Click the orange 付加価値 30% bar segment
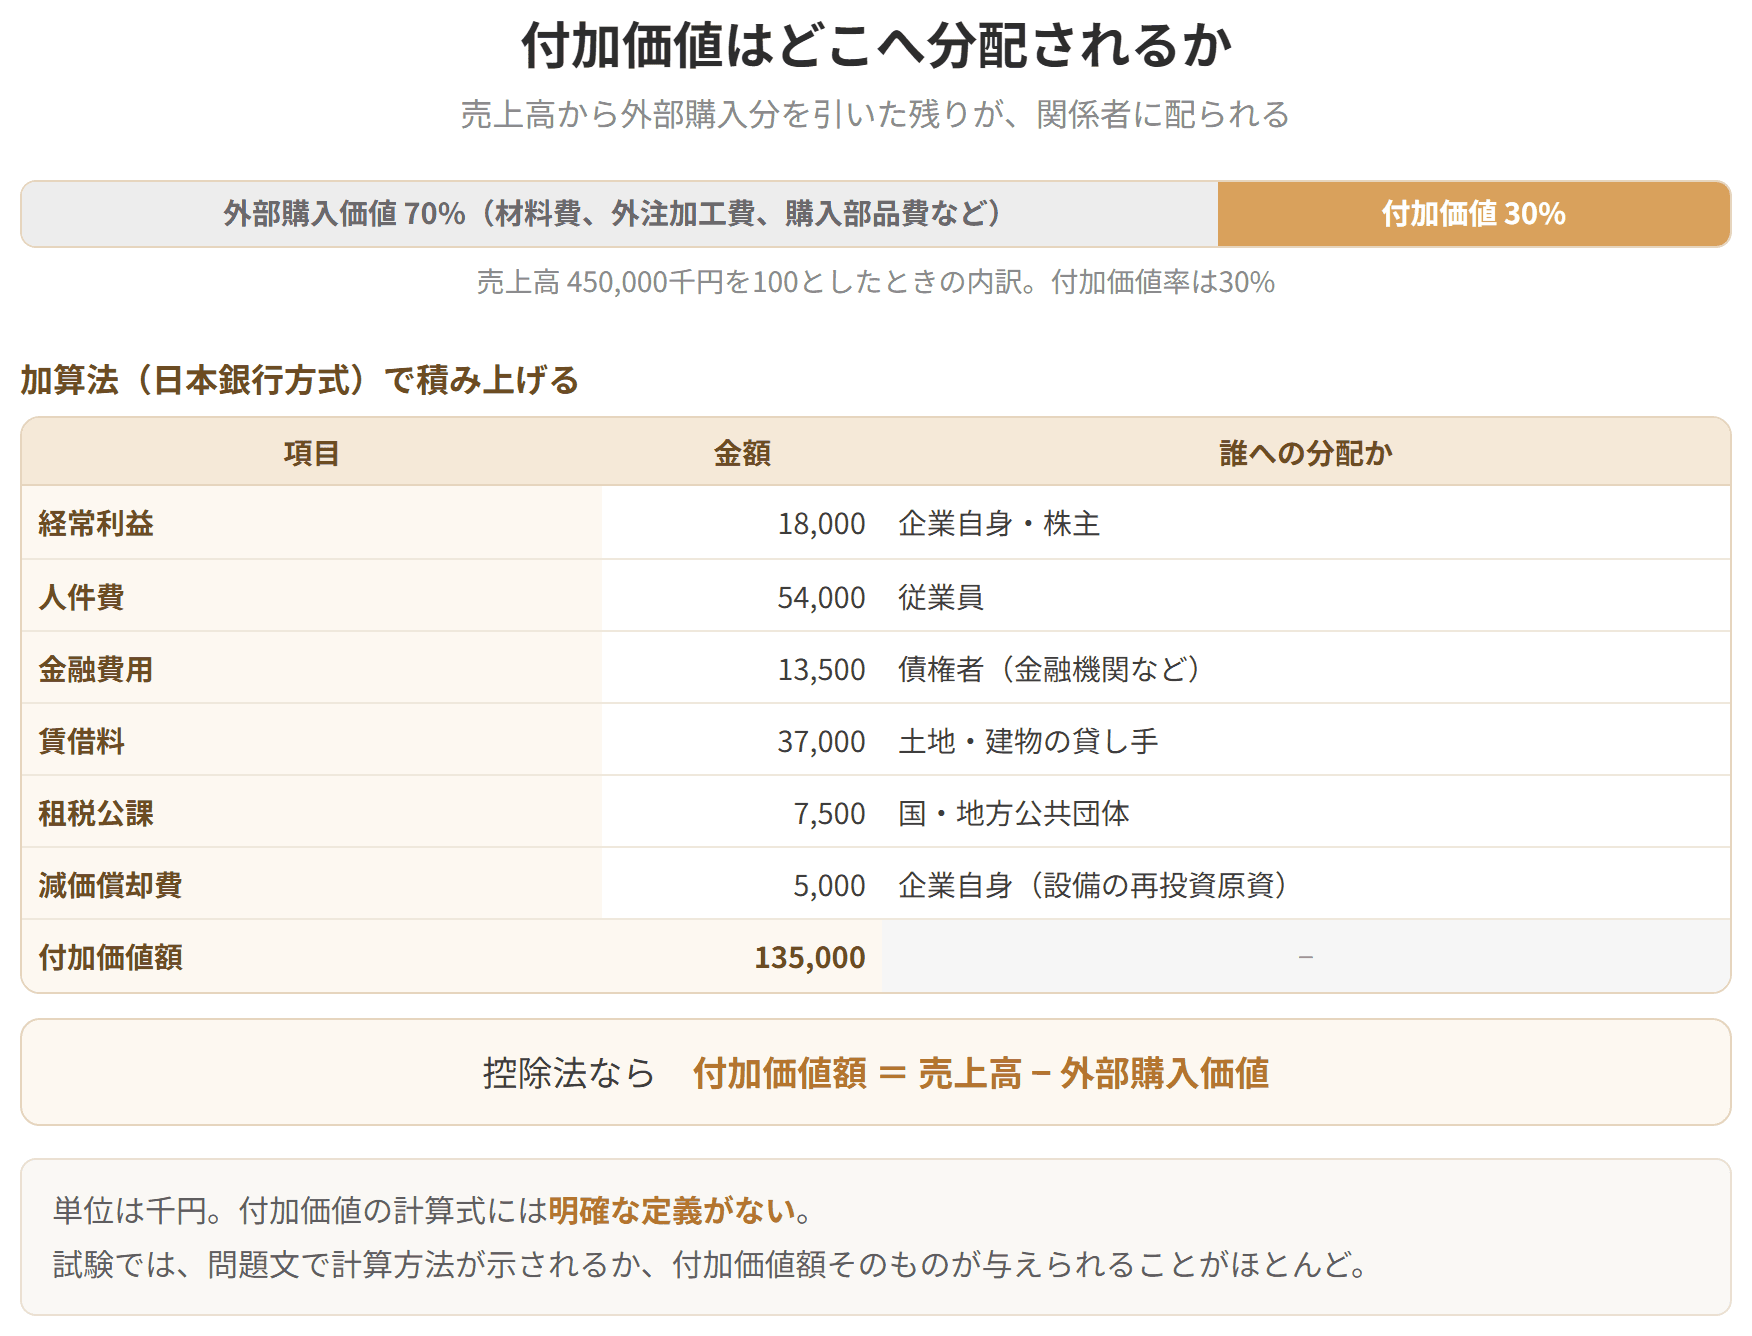 (x=1474, y=214)
